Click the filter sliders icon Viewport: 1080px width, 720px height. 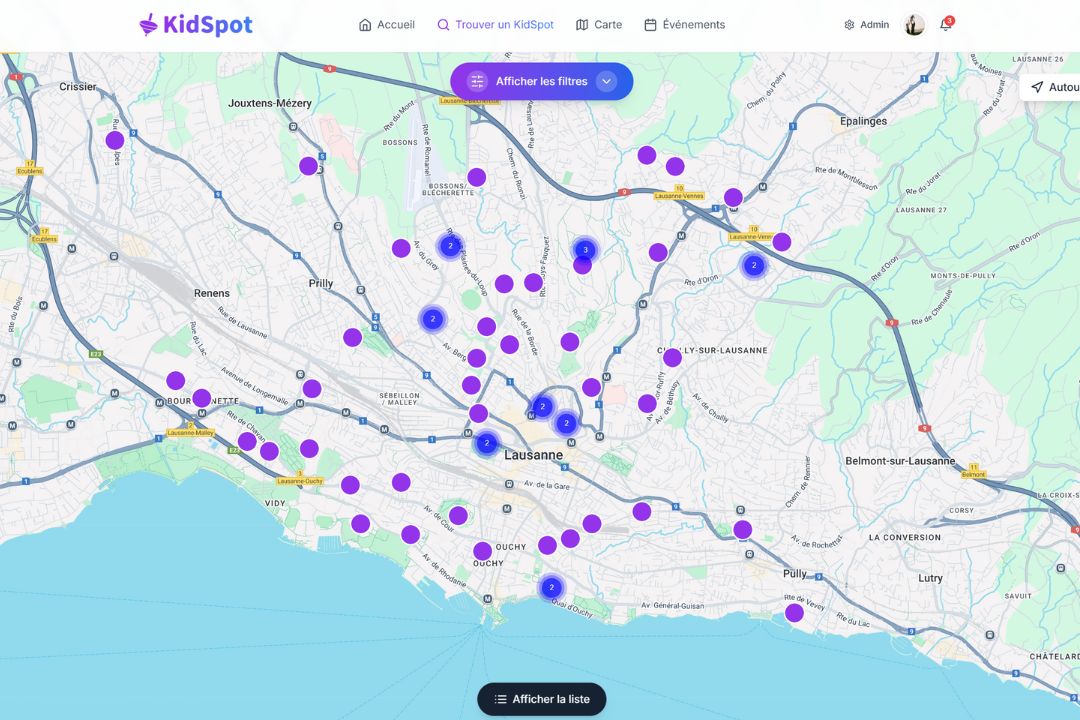point(477,82)
